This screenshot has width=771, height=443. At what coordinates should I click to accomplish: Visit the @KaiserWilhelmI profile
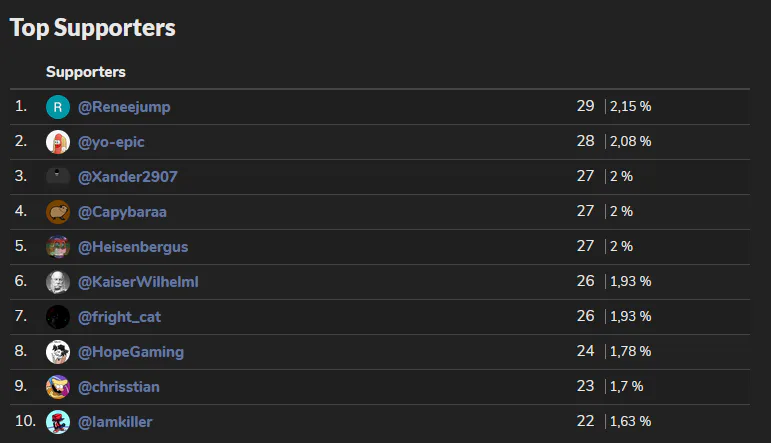(138, 282)
